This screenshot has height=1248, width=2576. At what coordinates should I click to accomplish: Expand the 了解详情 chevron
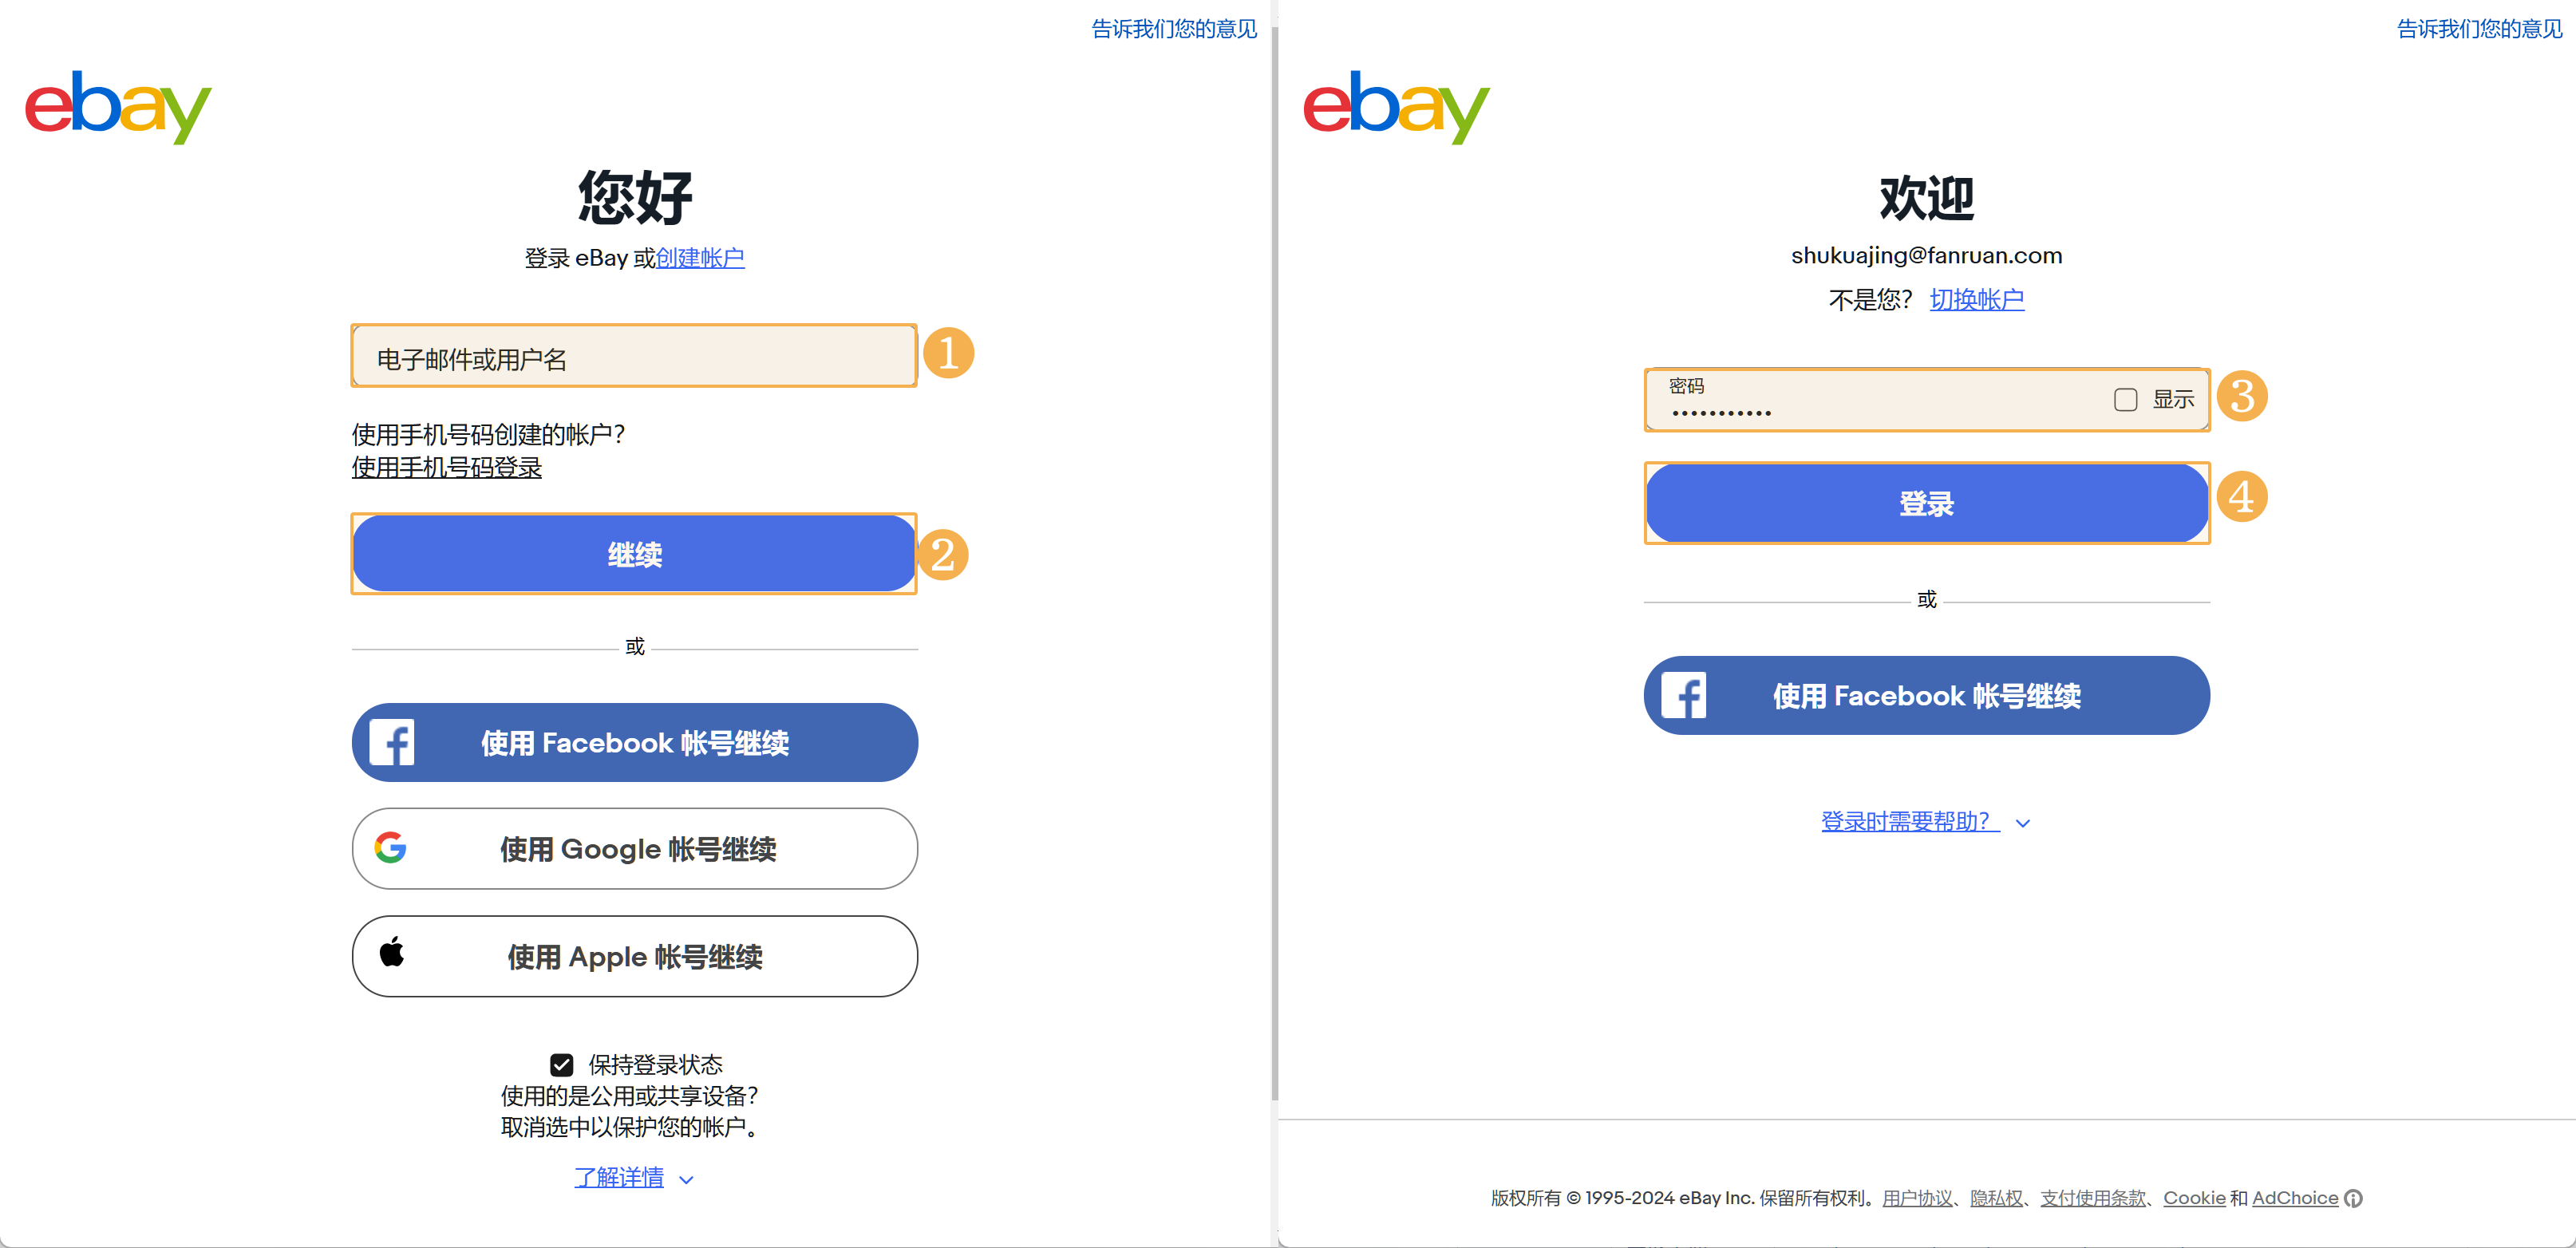(686, 1180)
